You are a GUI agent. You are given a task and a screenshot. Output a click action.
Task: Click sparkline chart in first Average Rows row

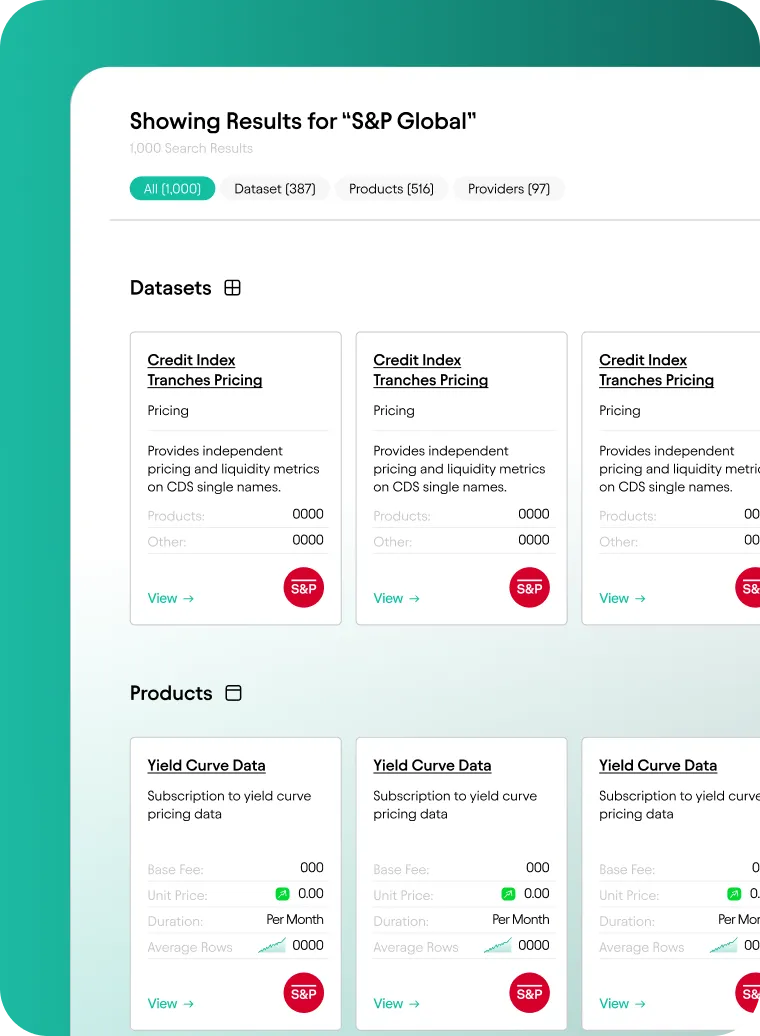pyautogui.click(x=272, y=945)
